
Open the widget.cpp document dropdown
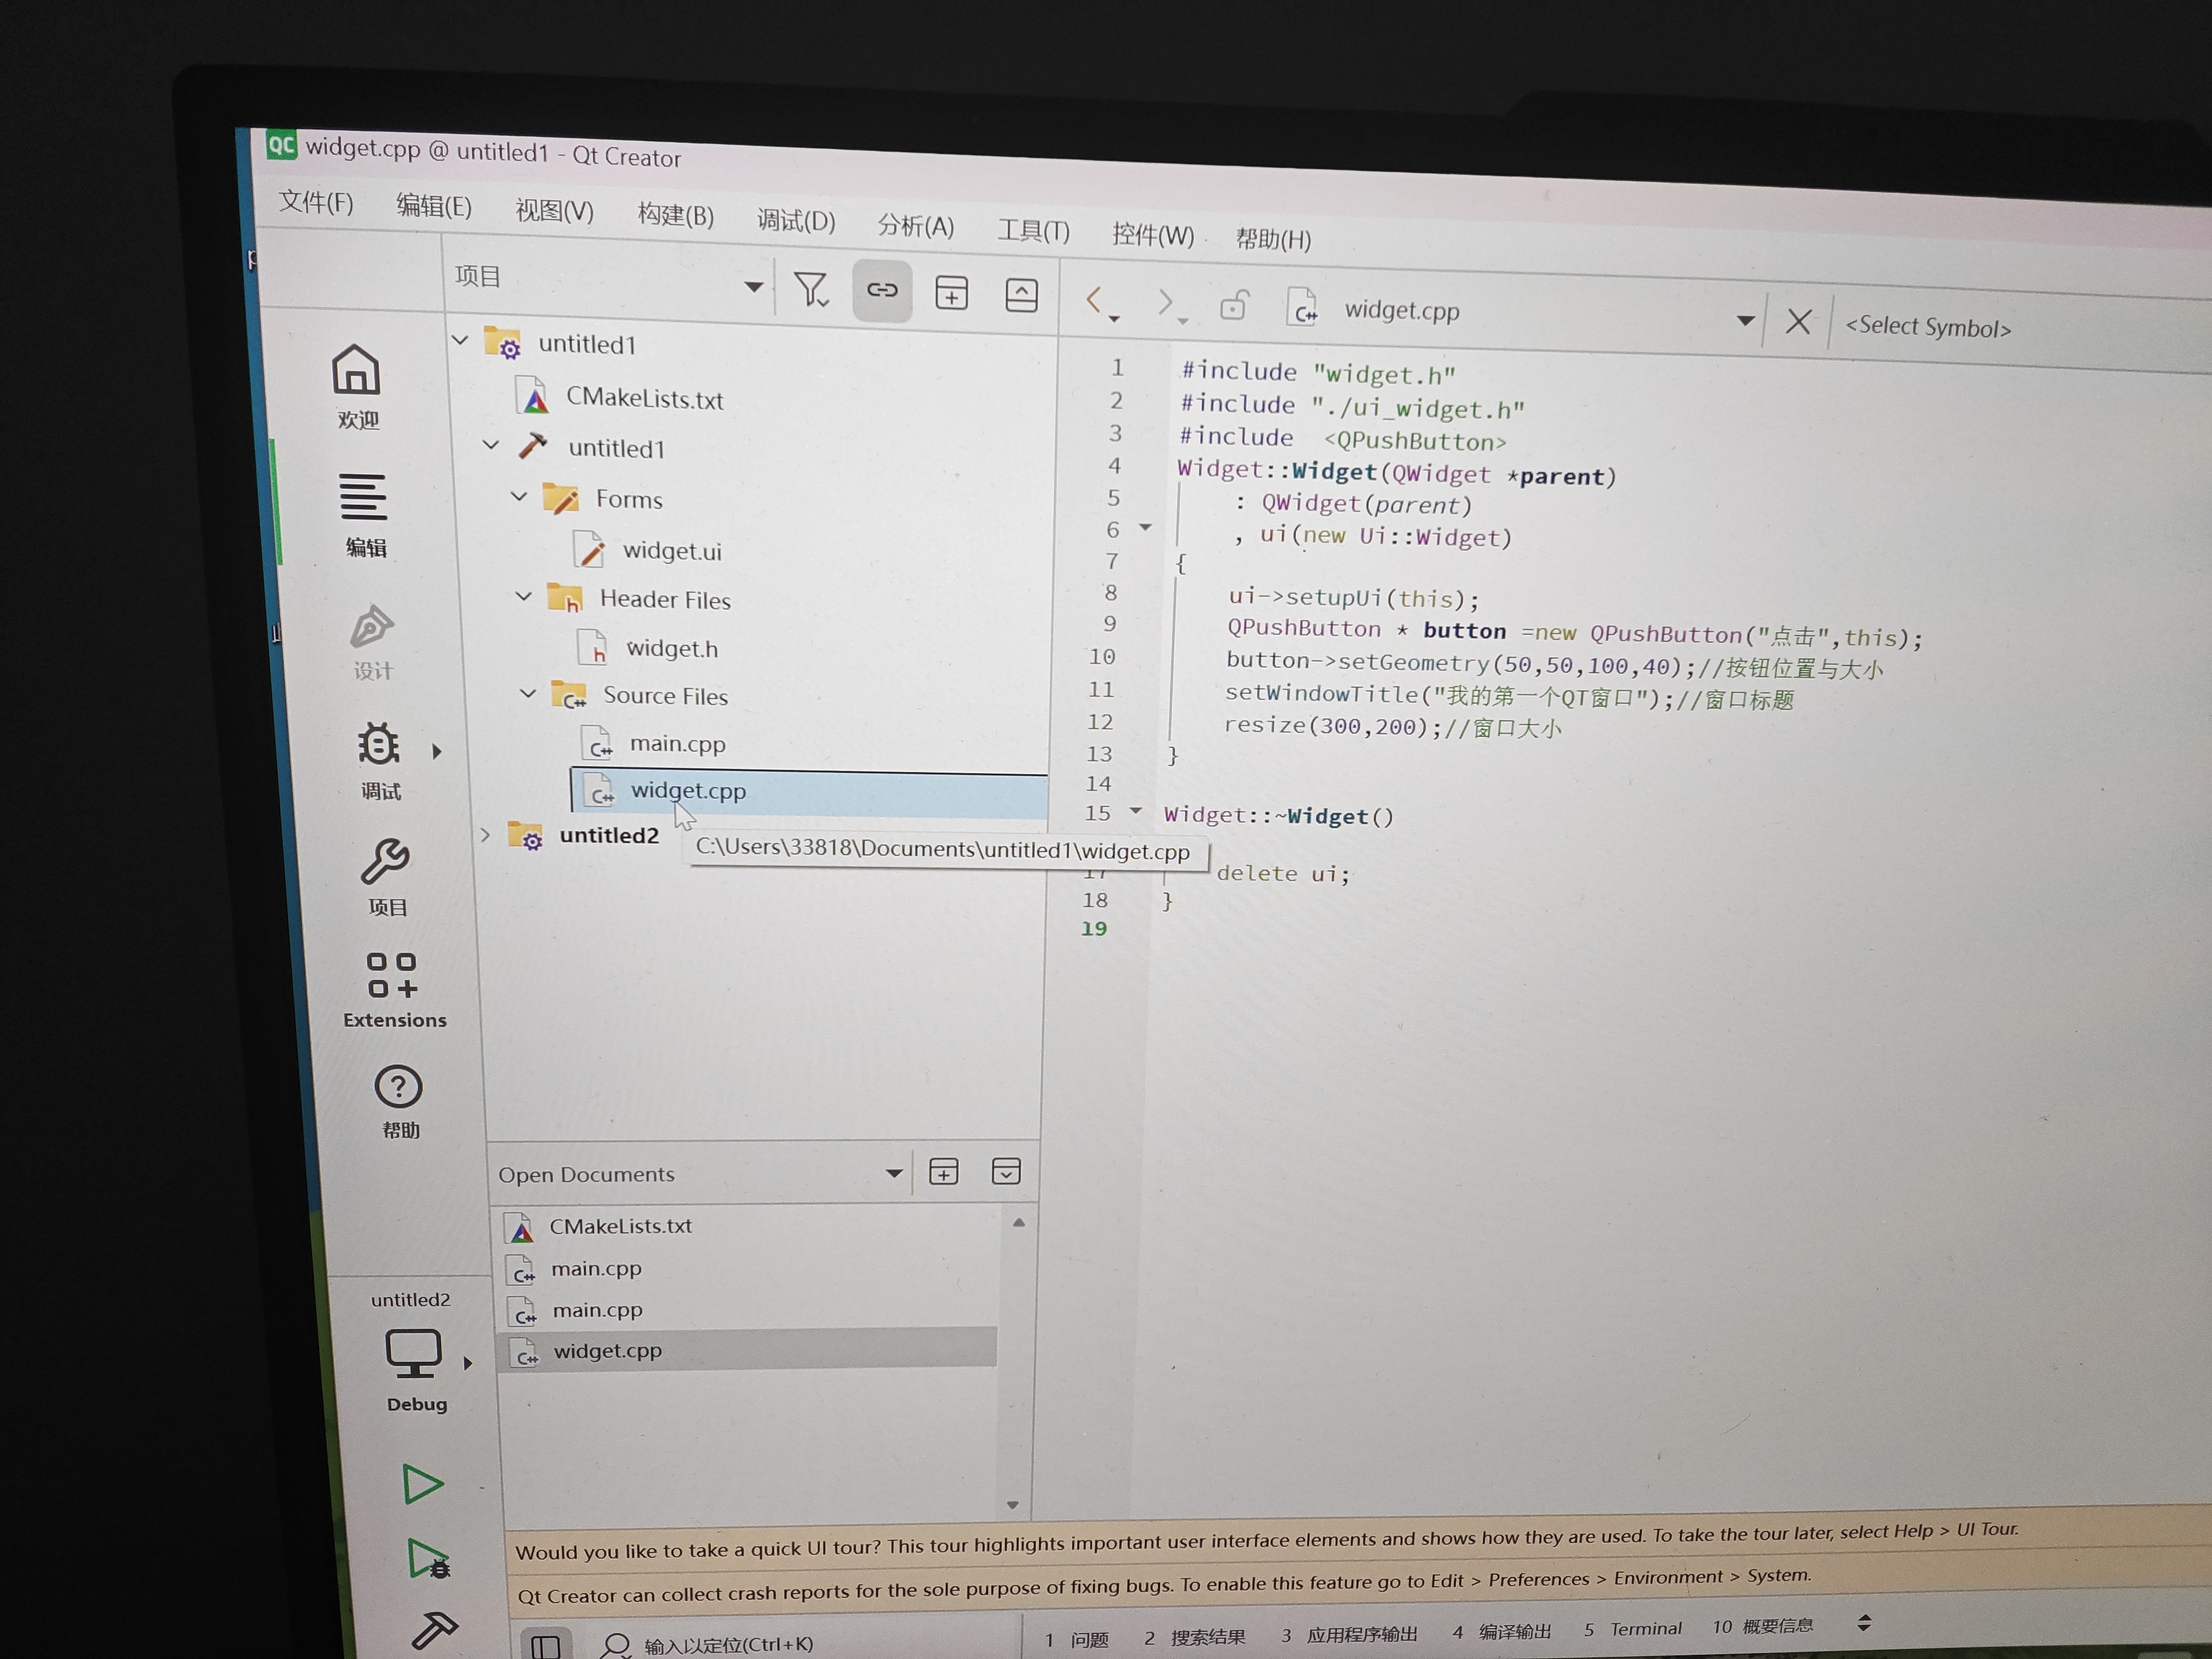pos(1745,321)
